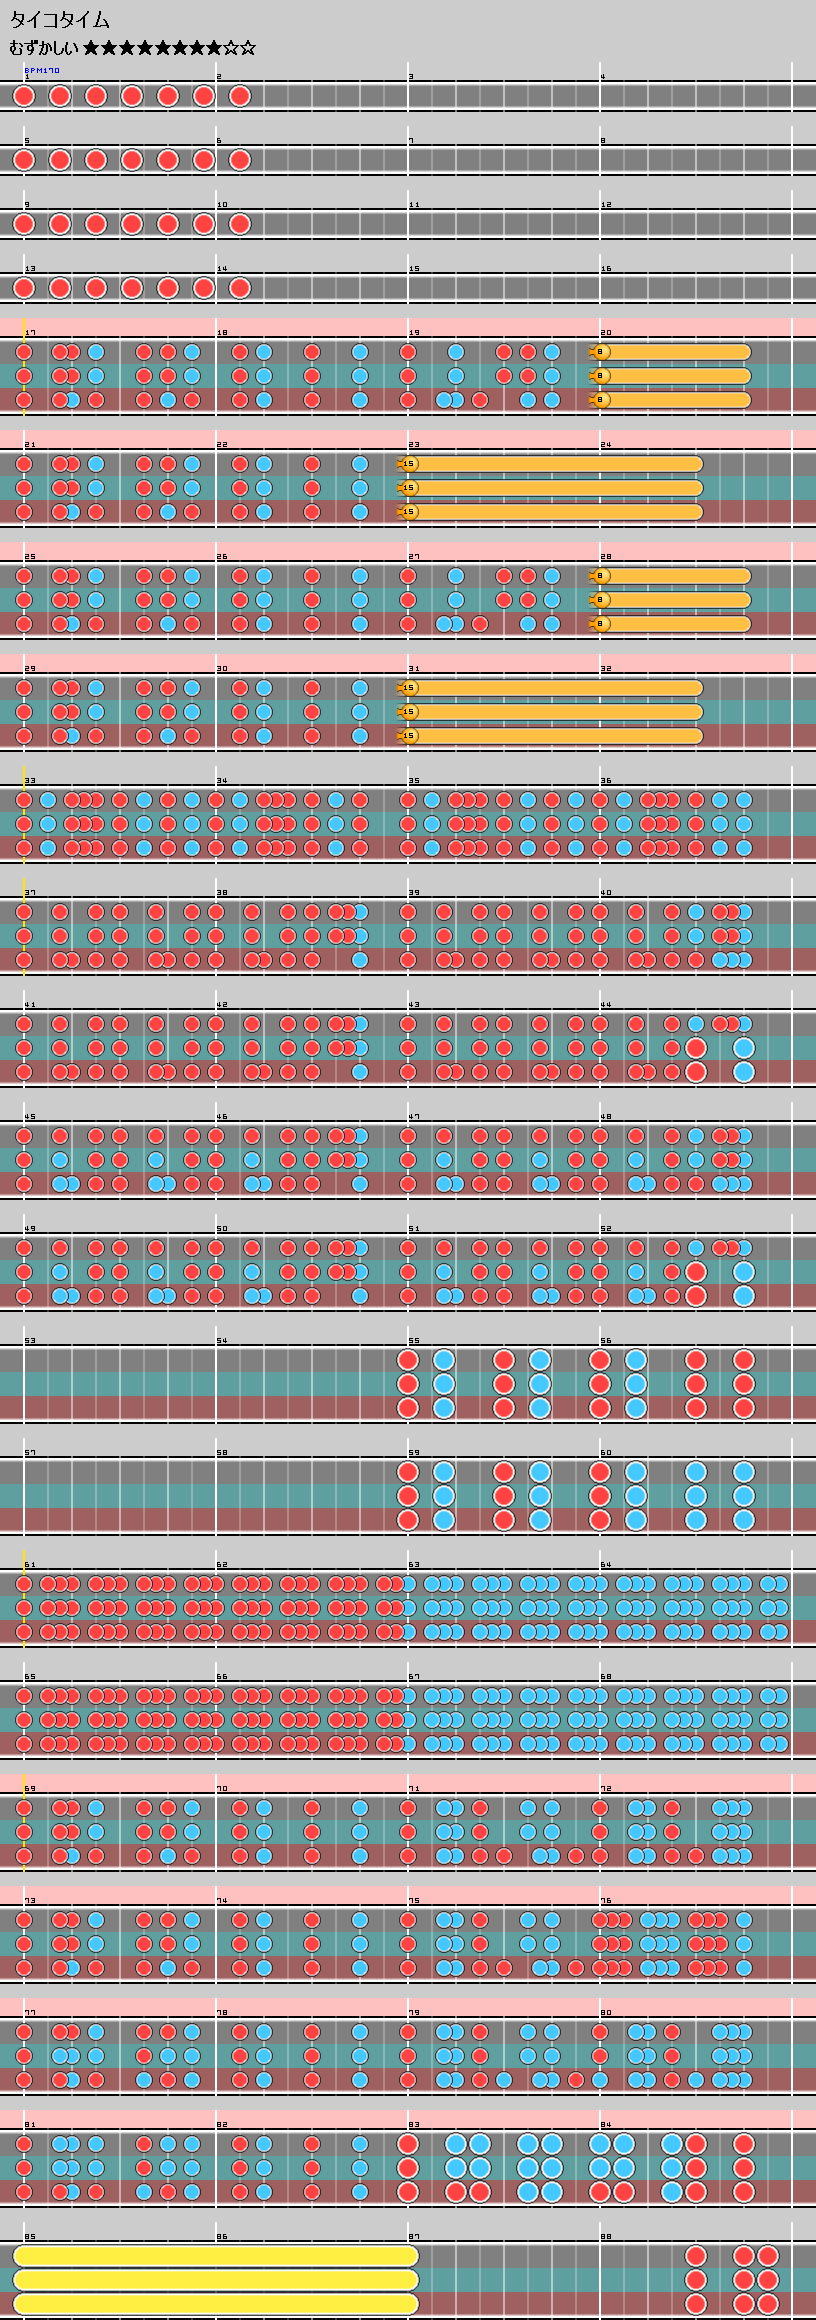
Task: Click the large blue note ending measure 60, top lane
Action: coord(743,1472)
